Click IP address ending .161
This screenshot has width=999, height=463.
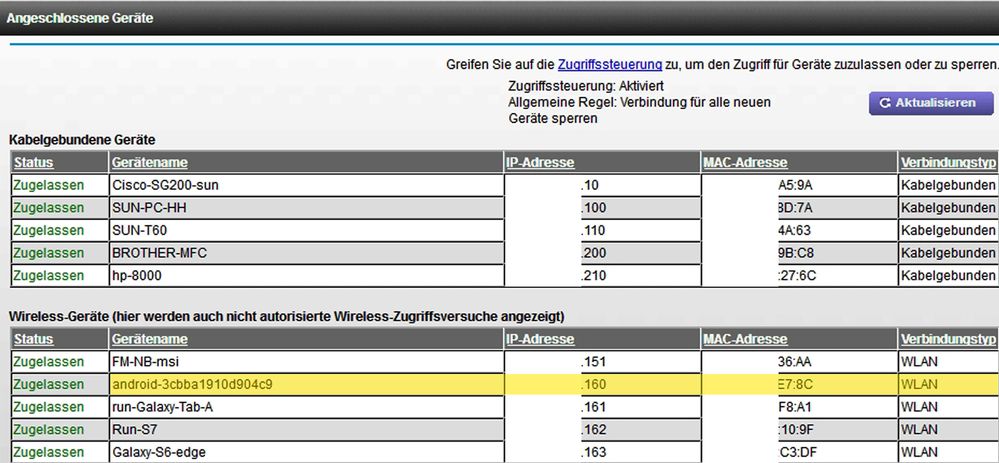point(593,406)
